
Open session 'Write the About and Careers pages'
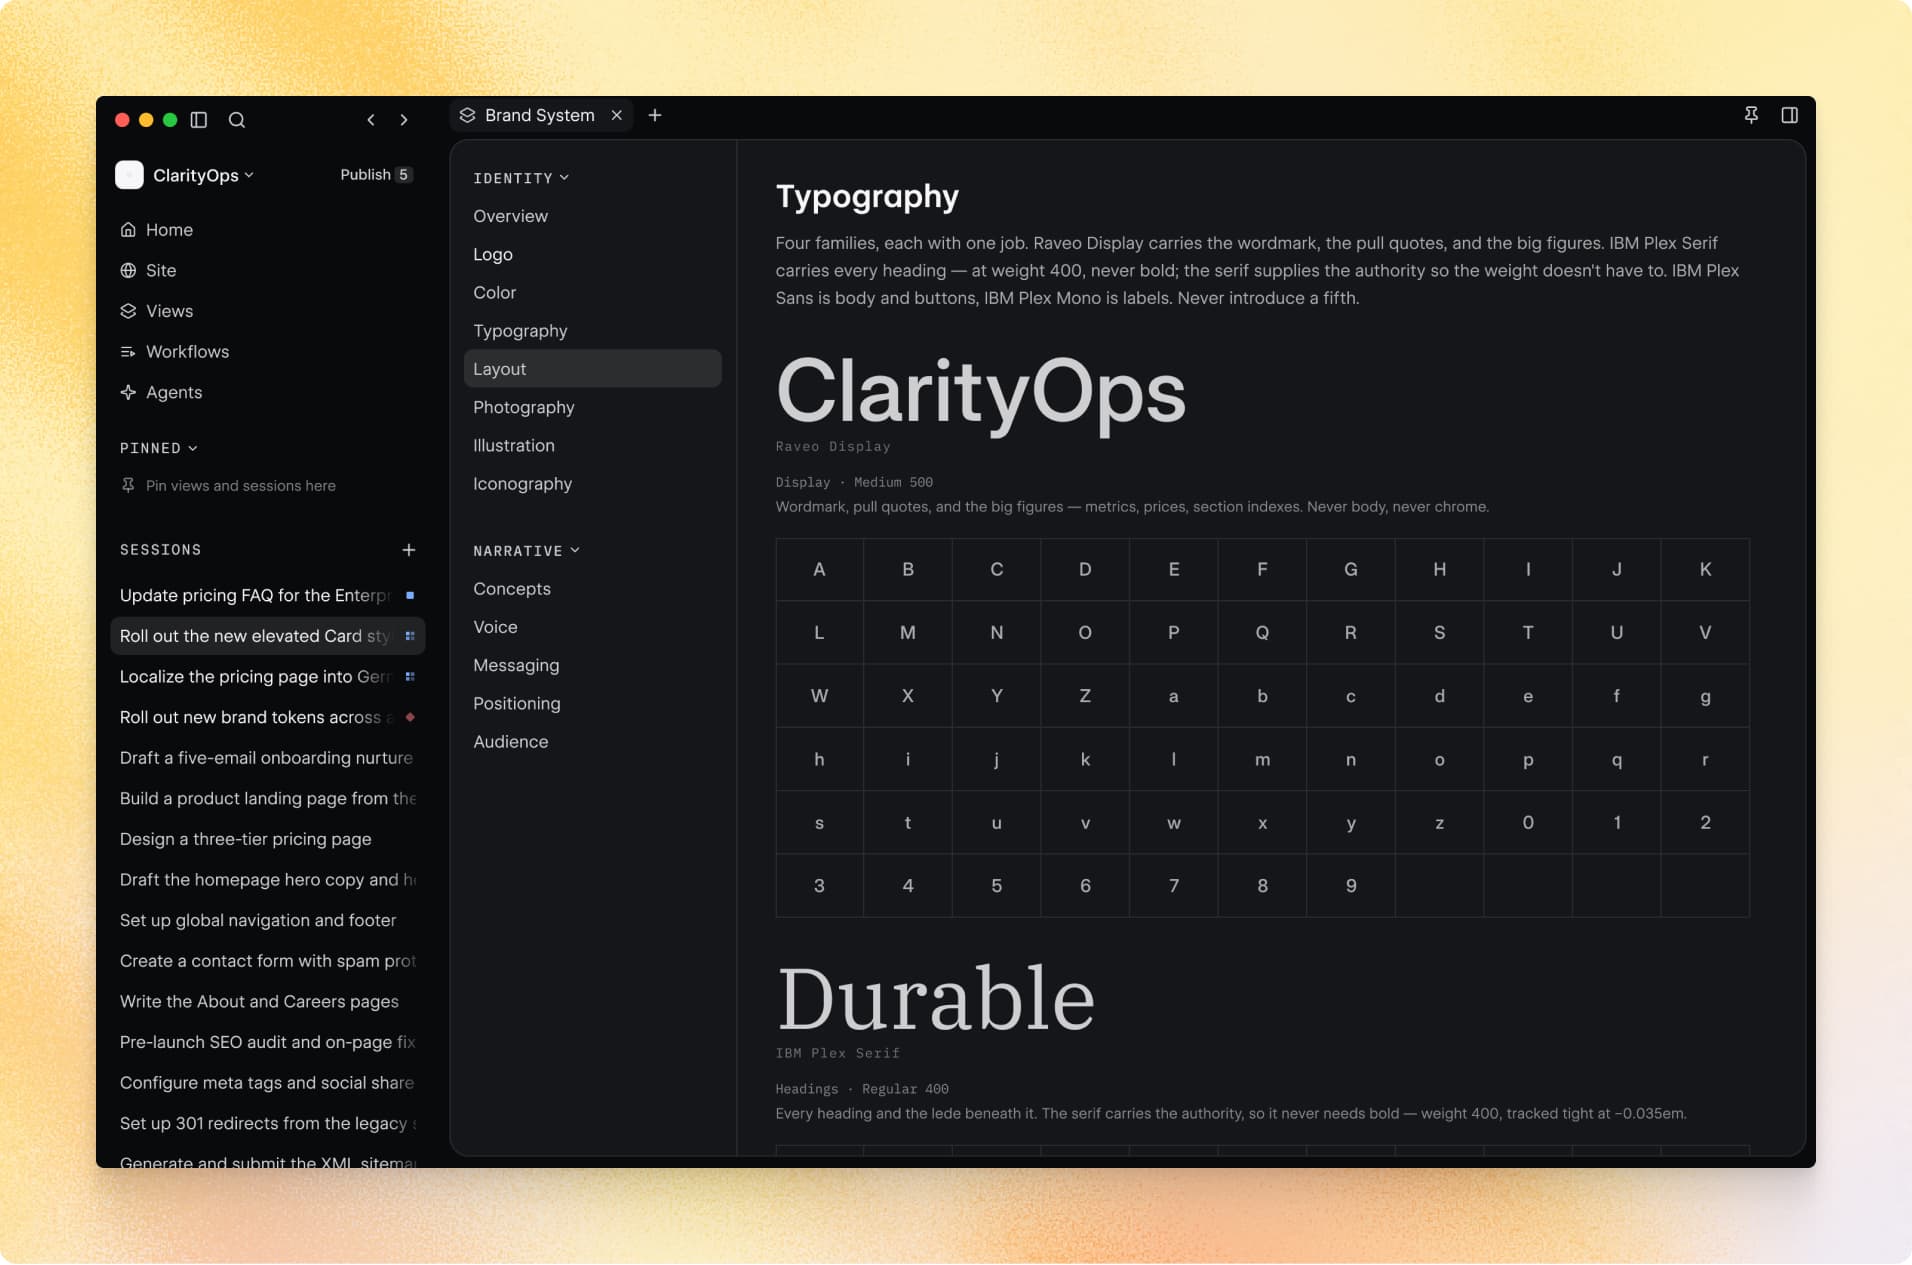click(x=268, y=1002)
